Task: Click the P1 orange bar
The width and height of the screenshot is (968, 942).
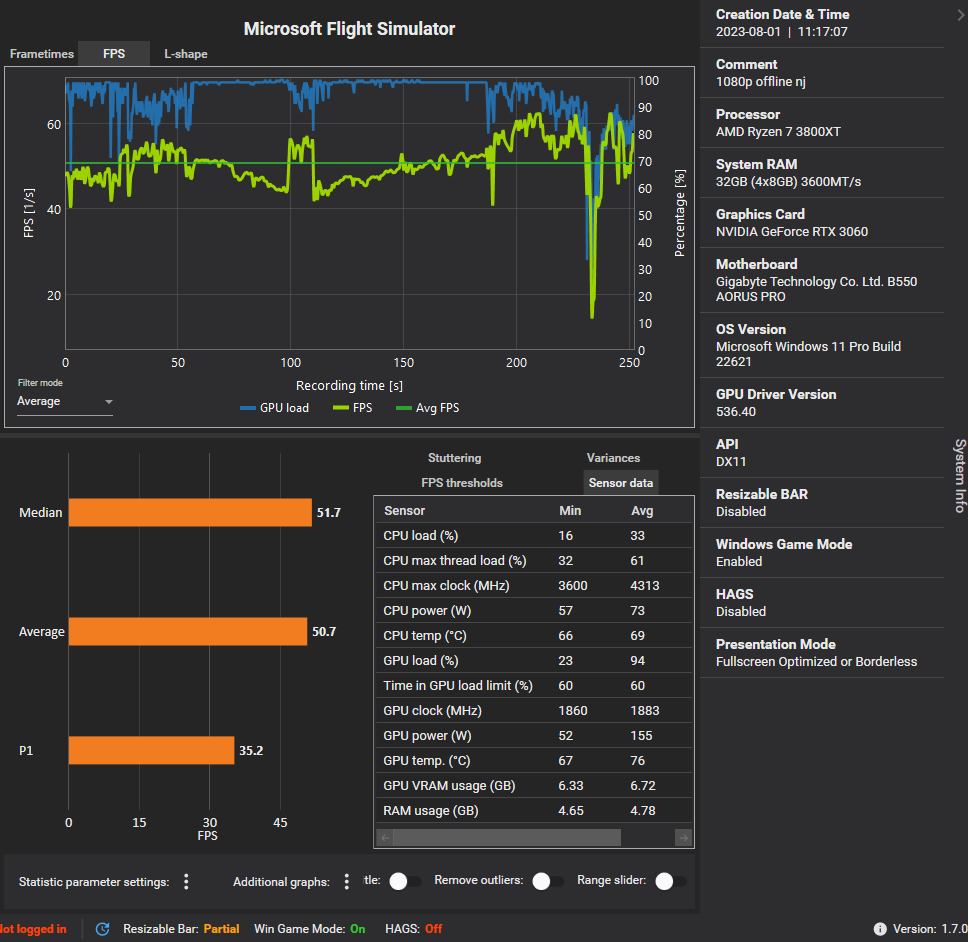Action: [x=151, y=751]
